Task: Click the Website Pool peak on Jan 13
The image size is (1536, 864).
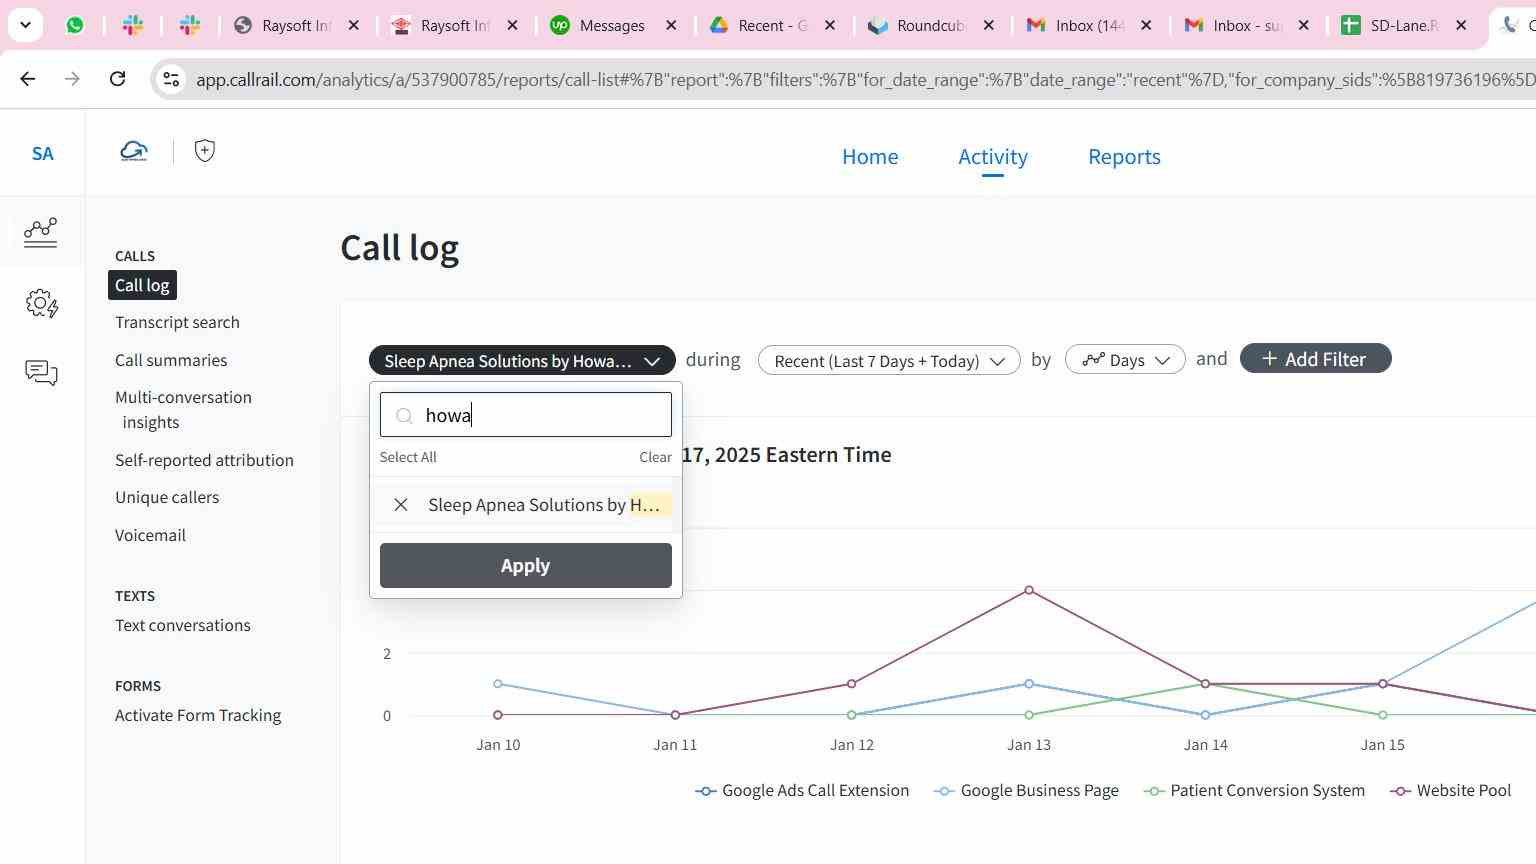Action: coord(1029,590)
